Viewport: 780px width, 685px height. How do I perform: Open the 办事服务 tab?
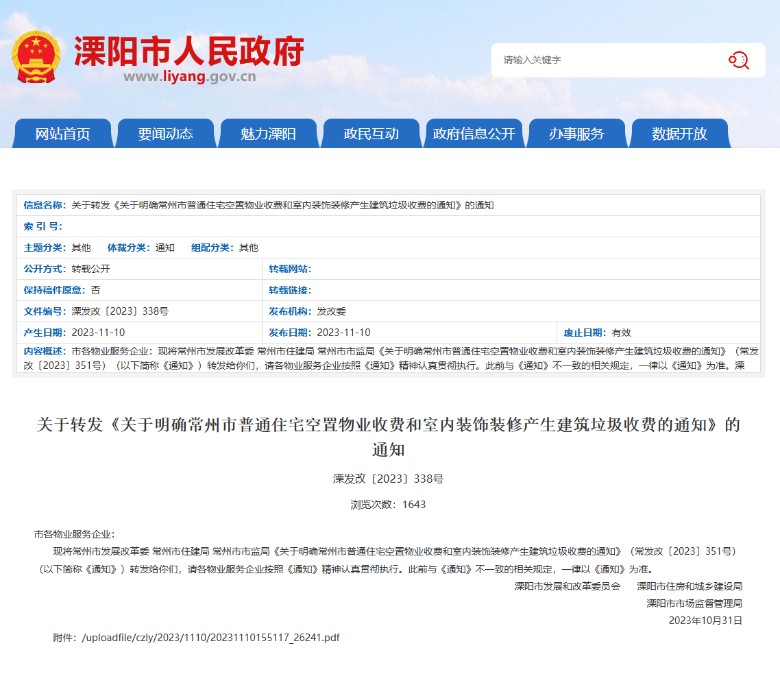[577, 133]
